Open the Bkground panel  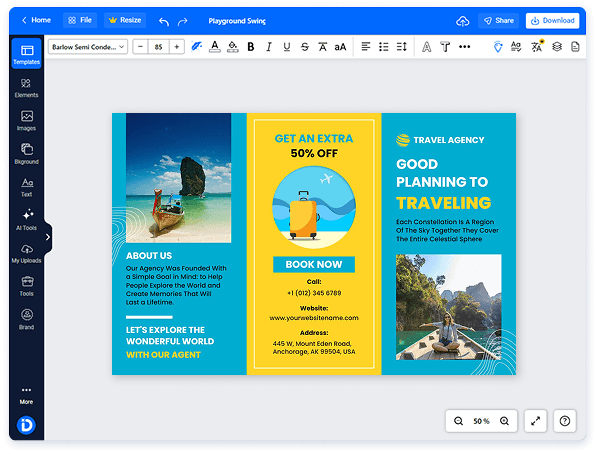(x=26, y=154)
